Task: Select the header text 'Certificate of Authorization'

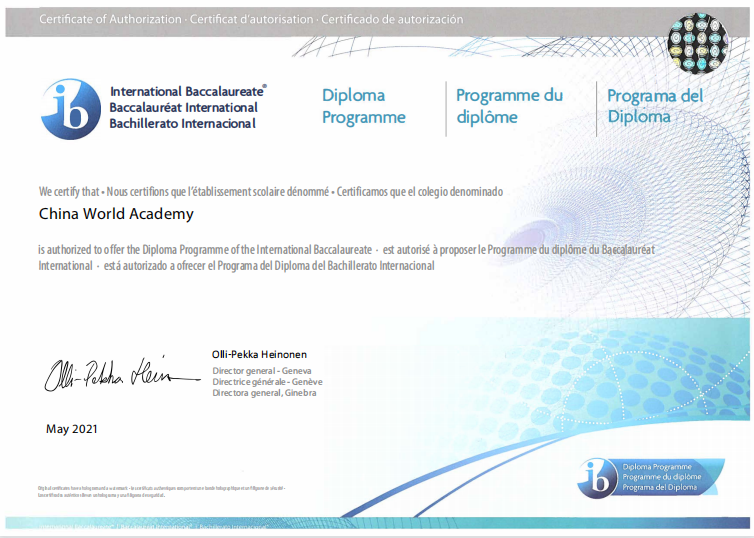Action: click(x=110, y=19)
